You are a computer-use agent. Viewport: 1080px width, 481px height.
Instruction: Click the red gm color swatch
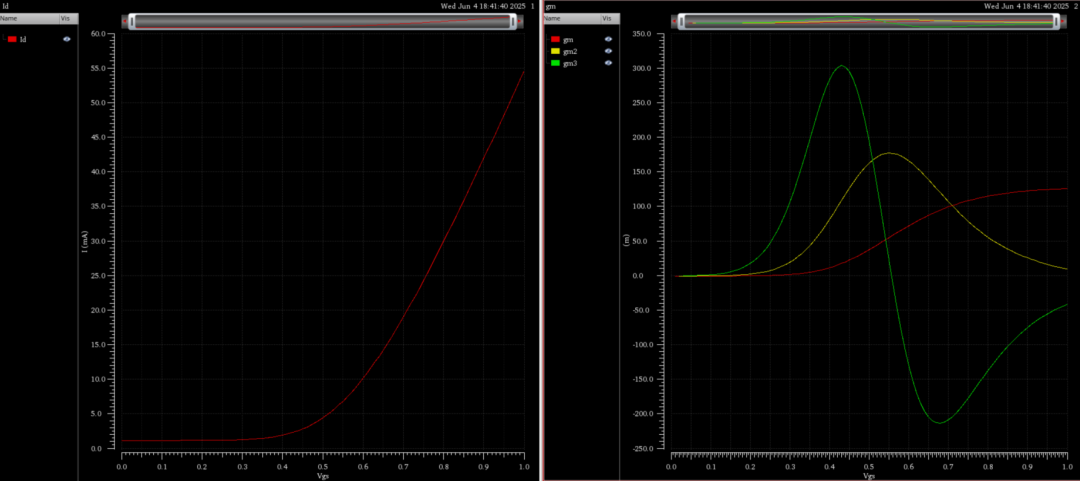[x=556, y=39]
